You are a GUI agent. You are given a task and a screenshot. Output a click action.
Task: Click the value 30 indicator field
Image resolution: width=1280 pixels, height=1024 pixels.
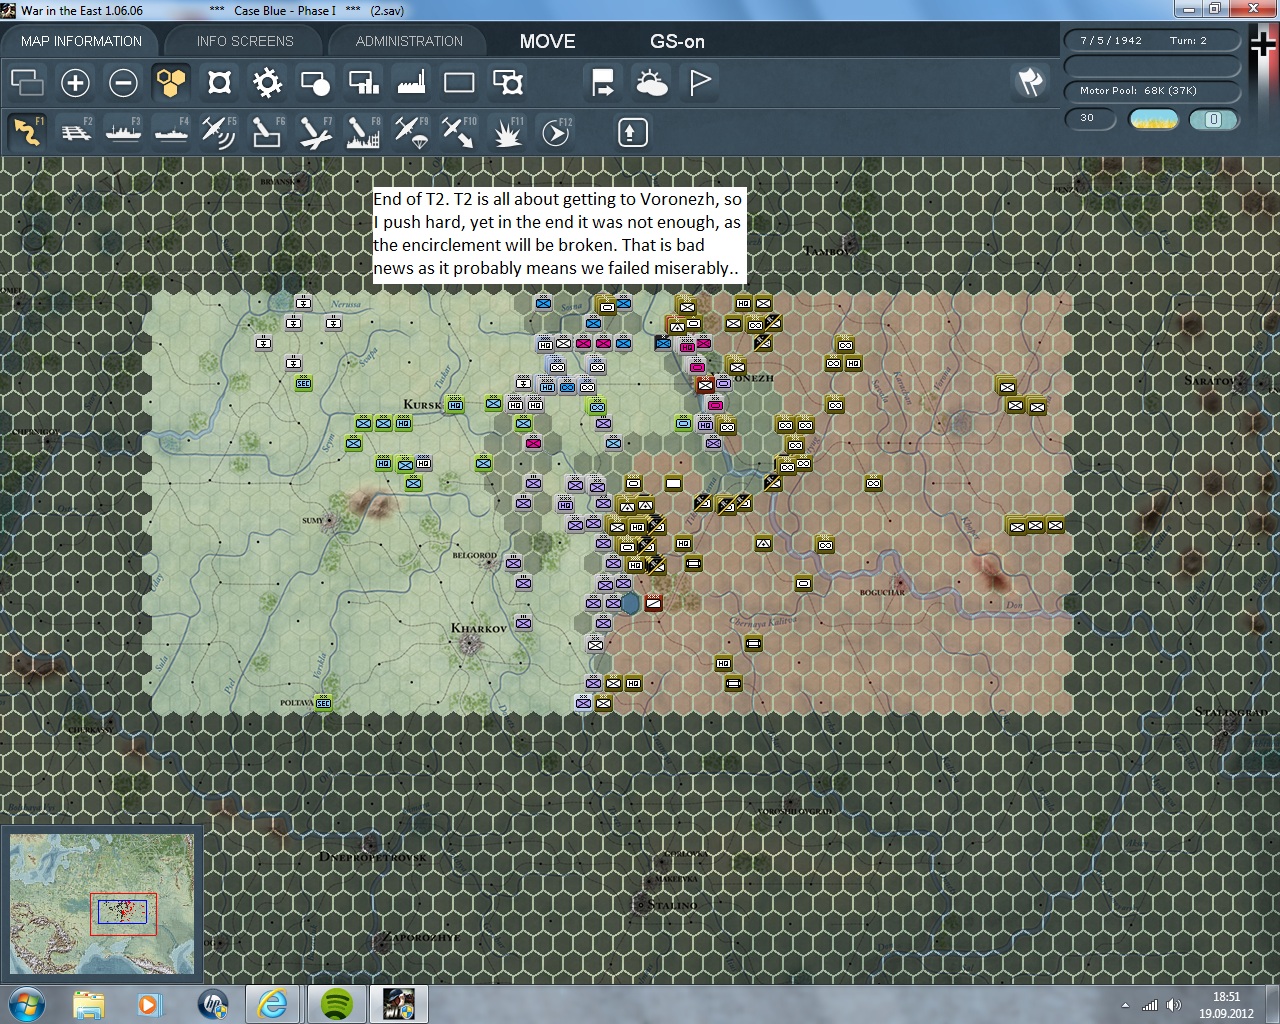(x=1090, y=118)
